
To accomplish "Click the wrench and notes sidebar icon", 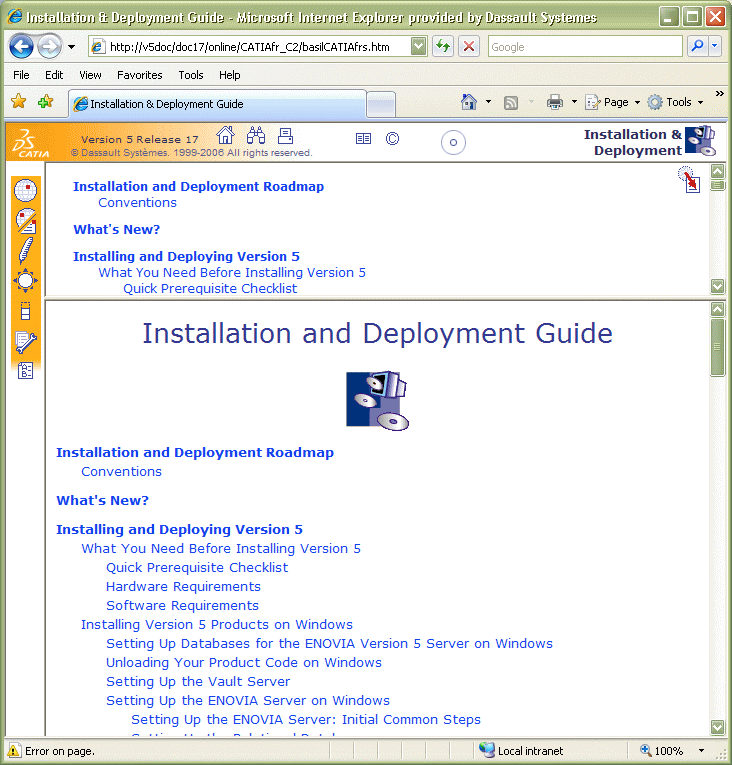I will click(26, 342).
